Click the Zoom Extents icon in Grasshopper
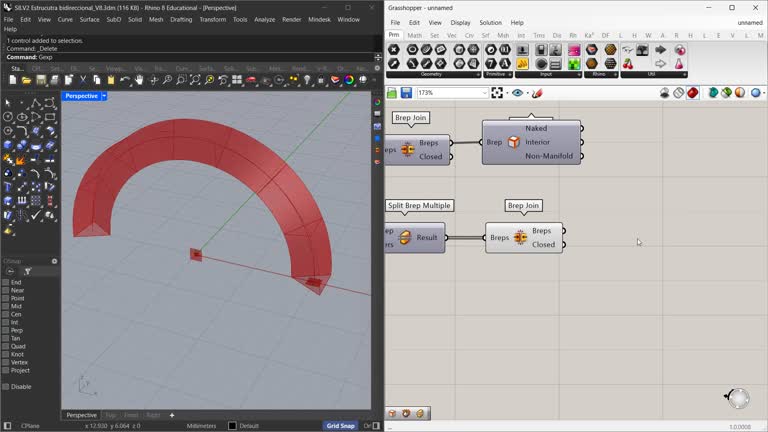768x432 pixels. [497, 93]
